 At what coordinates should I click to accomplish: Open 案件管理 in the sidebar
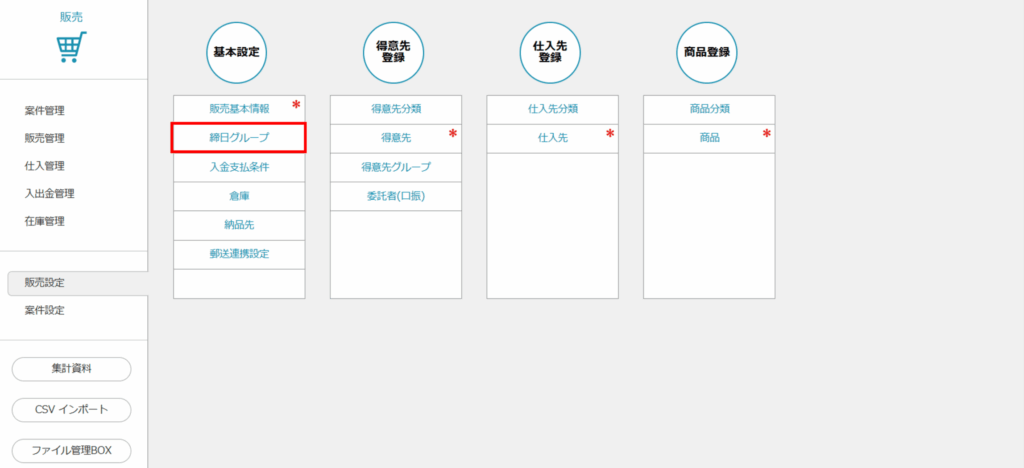coord(45,110)
